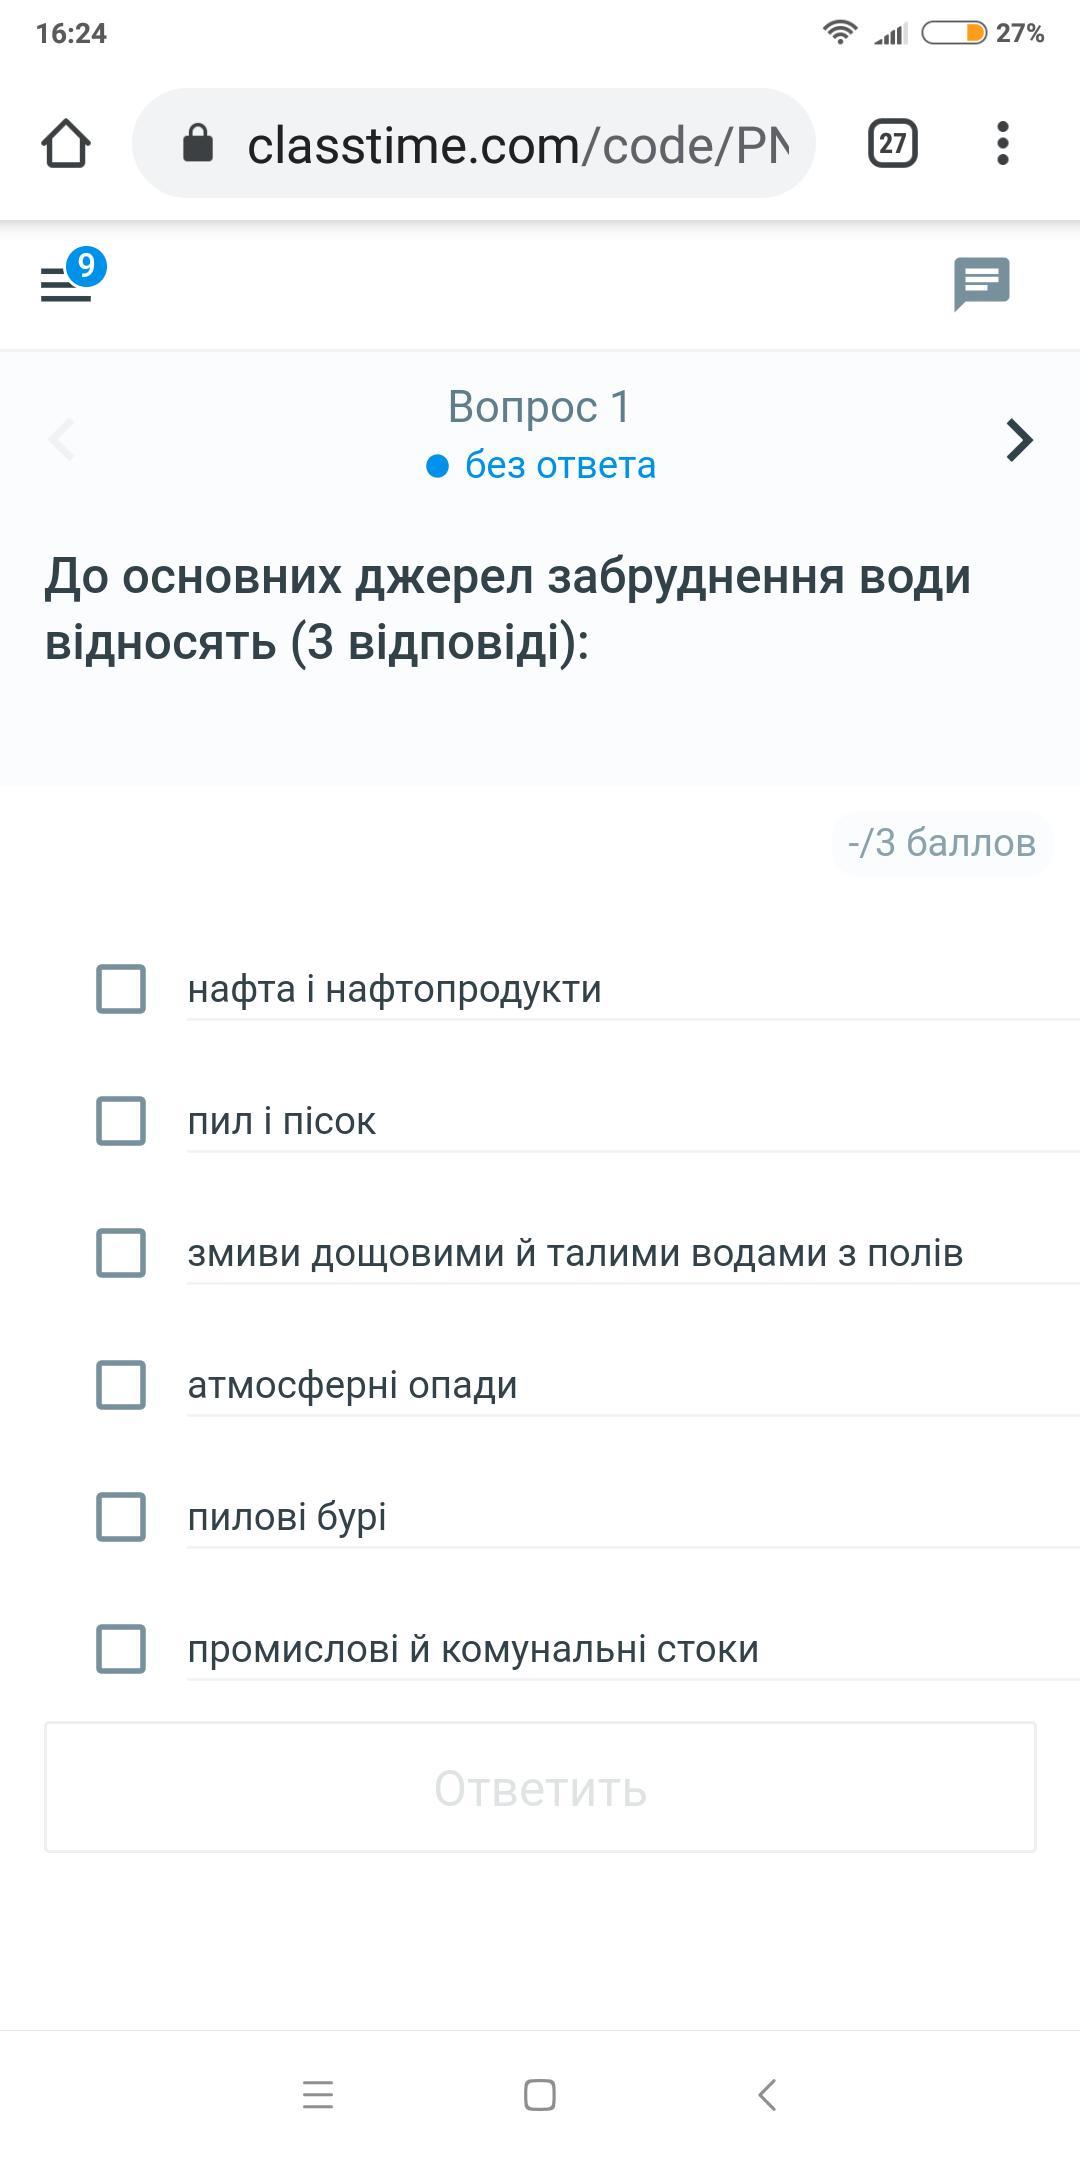
Task: Check the 'пил і пісок' option
Action: [x=121, y=1121]
